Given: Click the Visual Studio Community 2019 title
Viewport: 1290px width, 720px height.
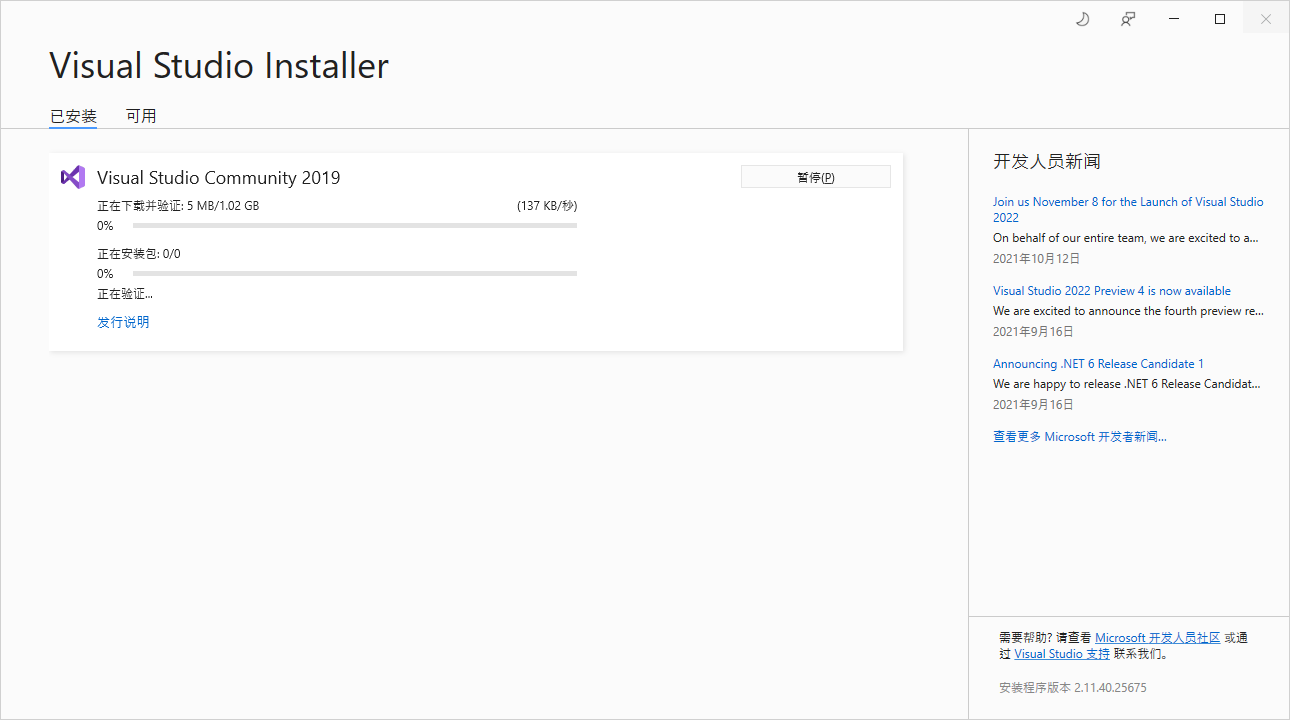Looking at the screenshot, I should pos(219,178).
